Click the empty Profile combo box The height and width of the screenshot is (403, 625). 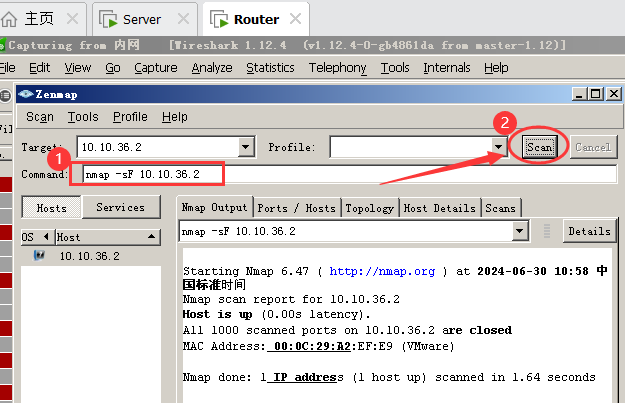(411, 147)
